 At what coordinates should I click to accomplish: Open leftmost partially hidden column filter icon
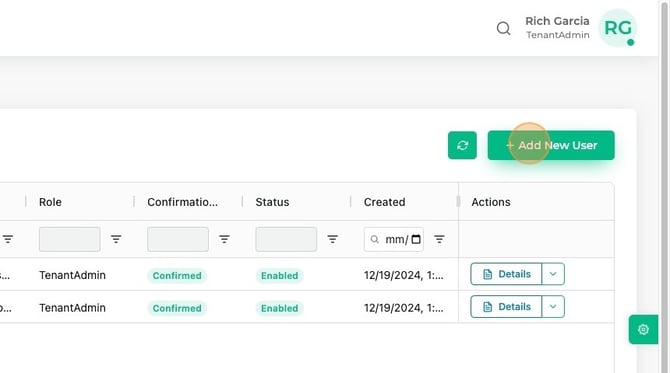point(8,239)
